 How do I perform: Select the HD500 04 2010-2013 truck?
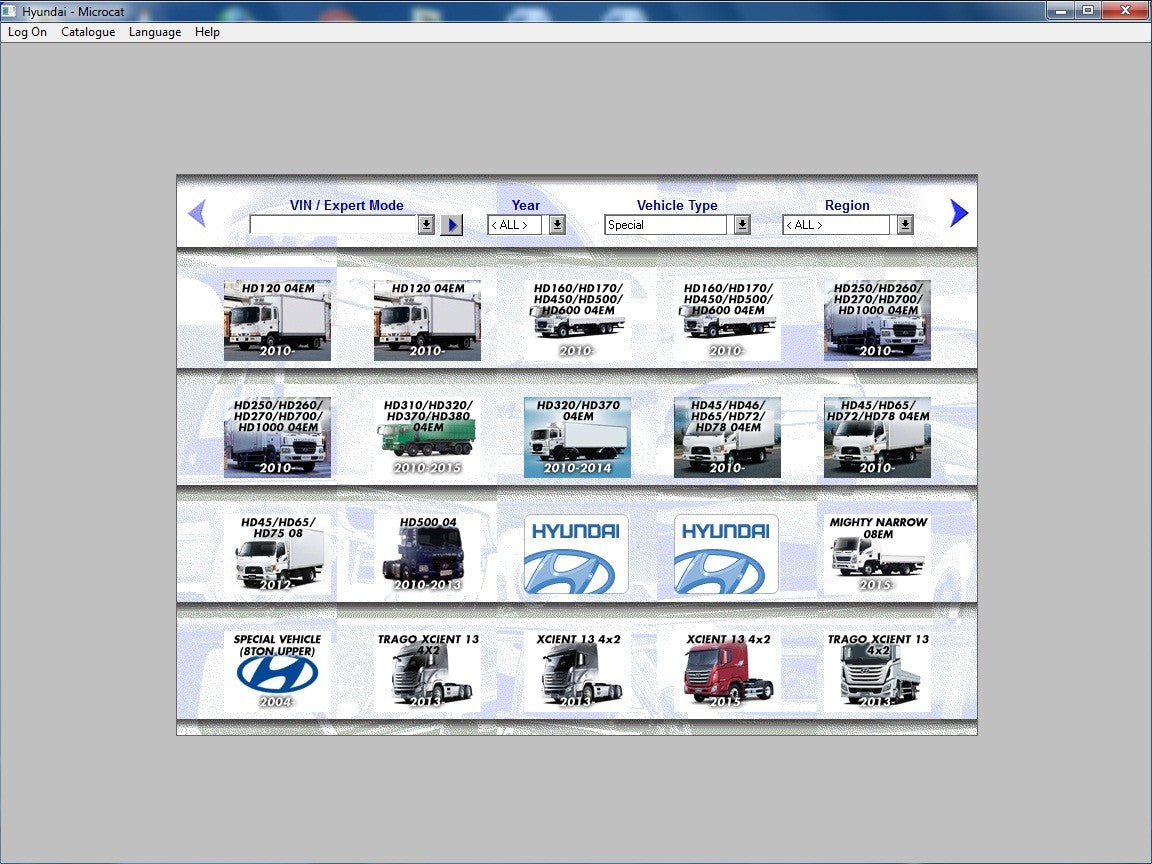[x=427, y=554]
